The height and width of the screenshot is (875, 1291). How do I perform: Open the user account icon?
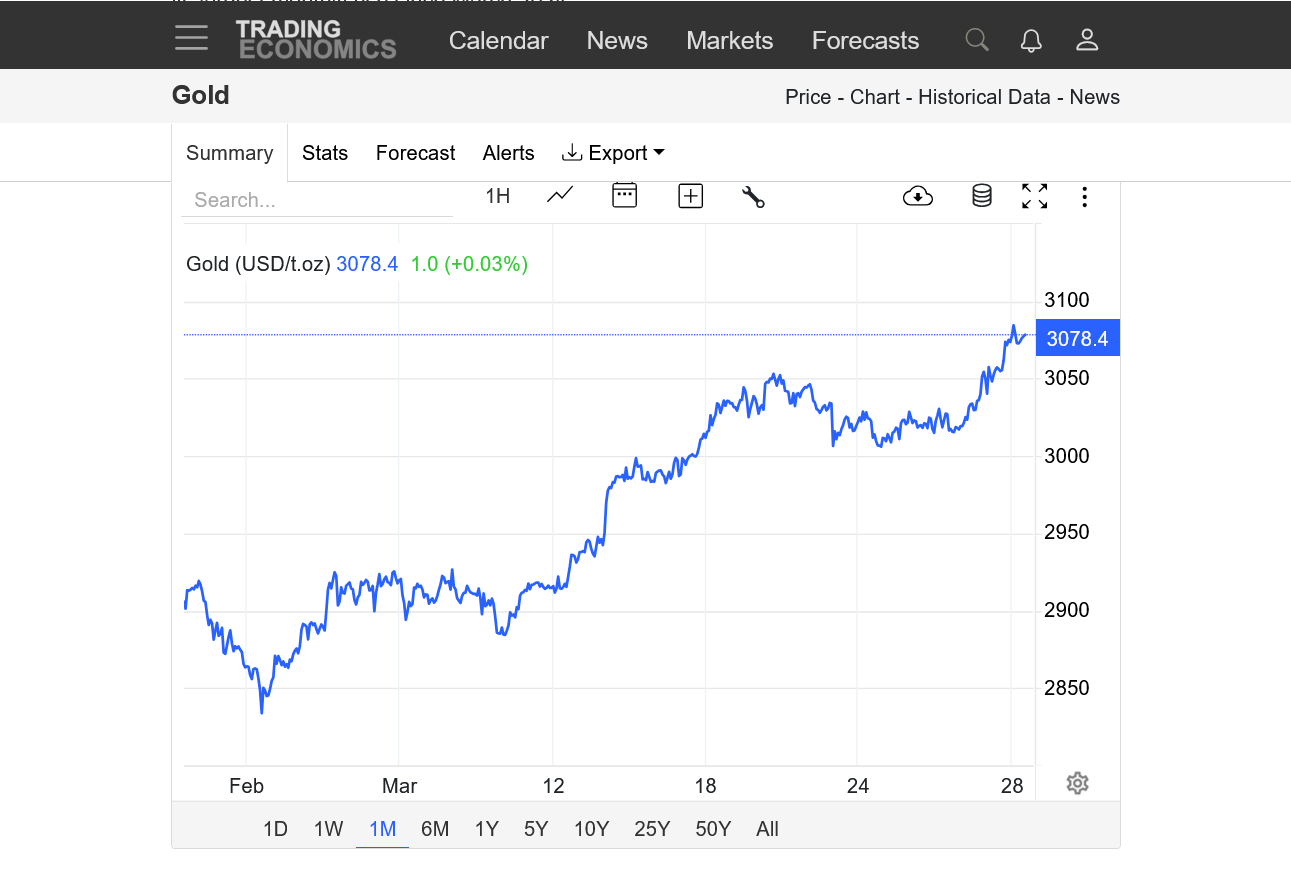pos(1087,40)
